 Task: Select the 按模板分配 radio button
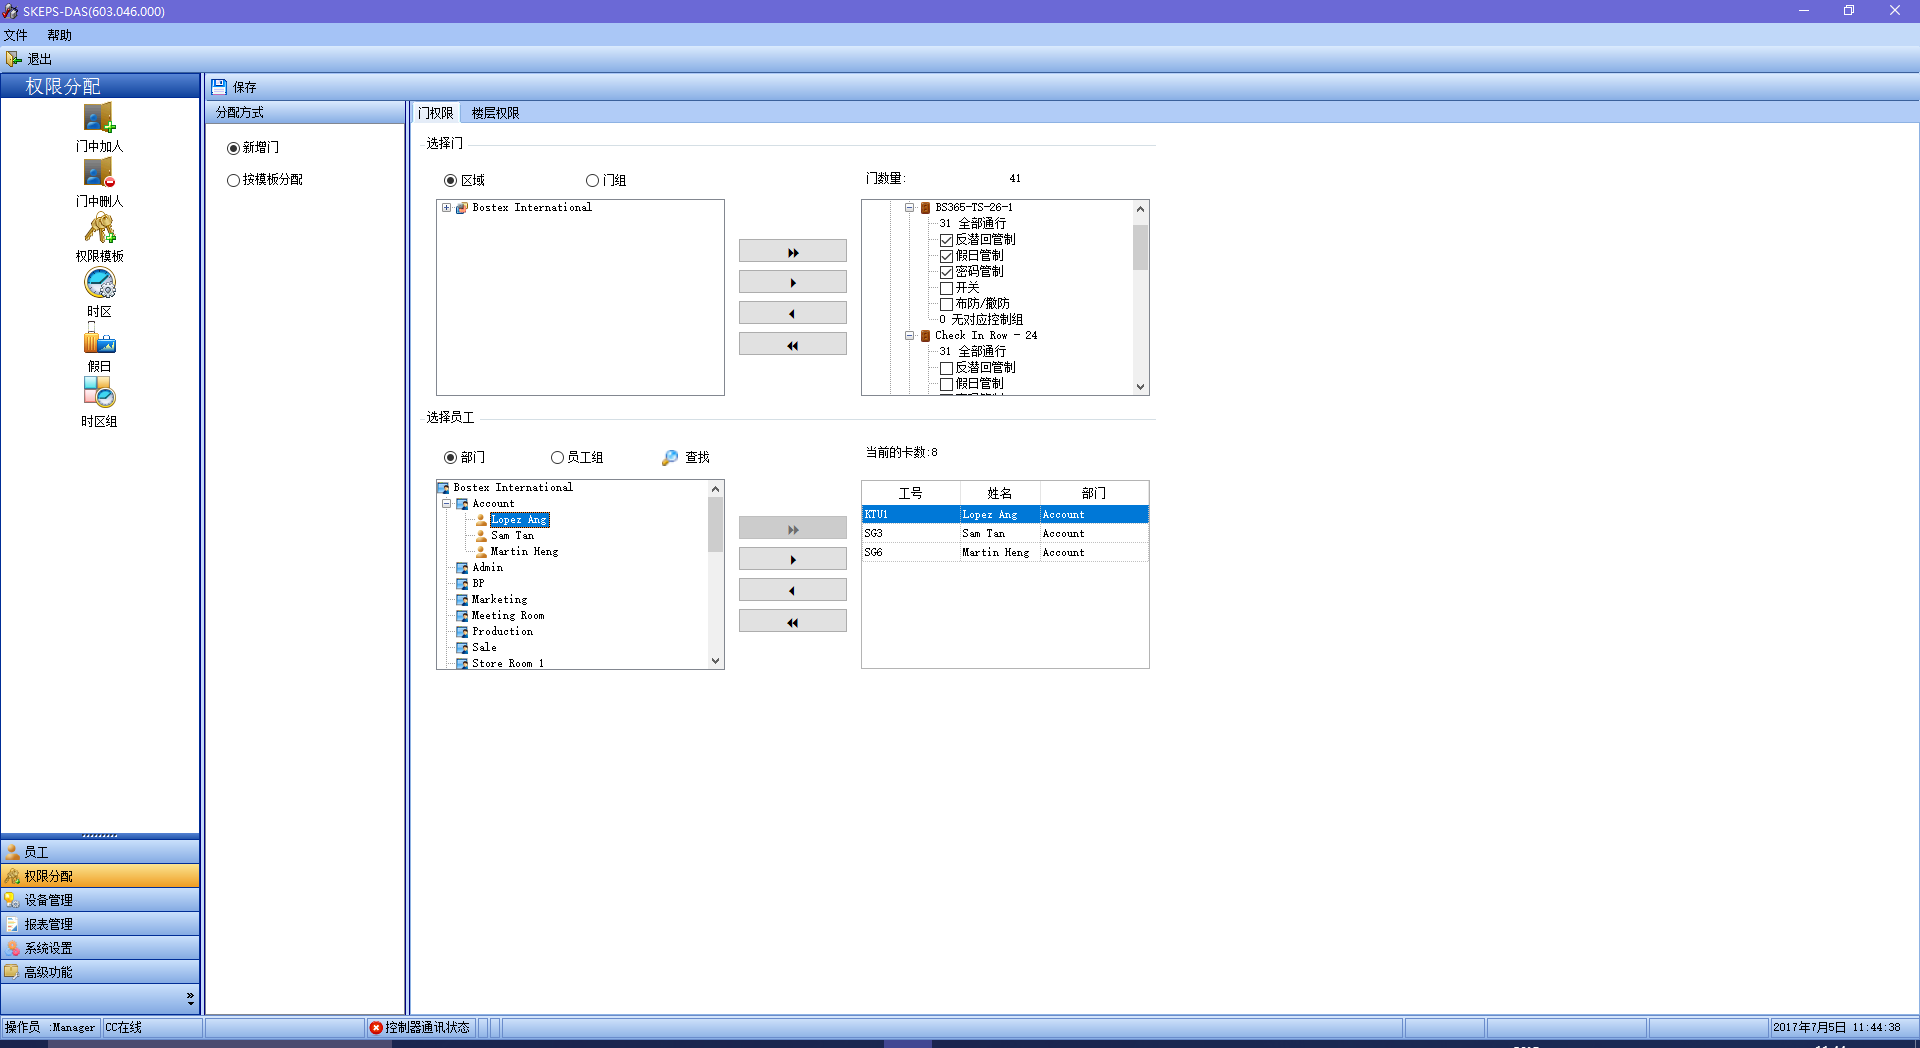click(233, 181)
